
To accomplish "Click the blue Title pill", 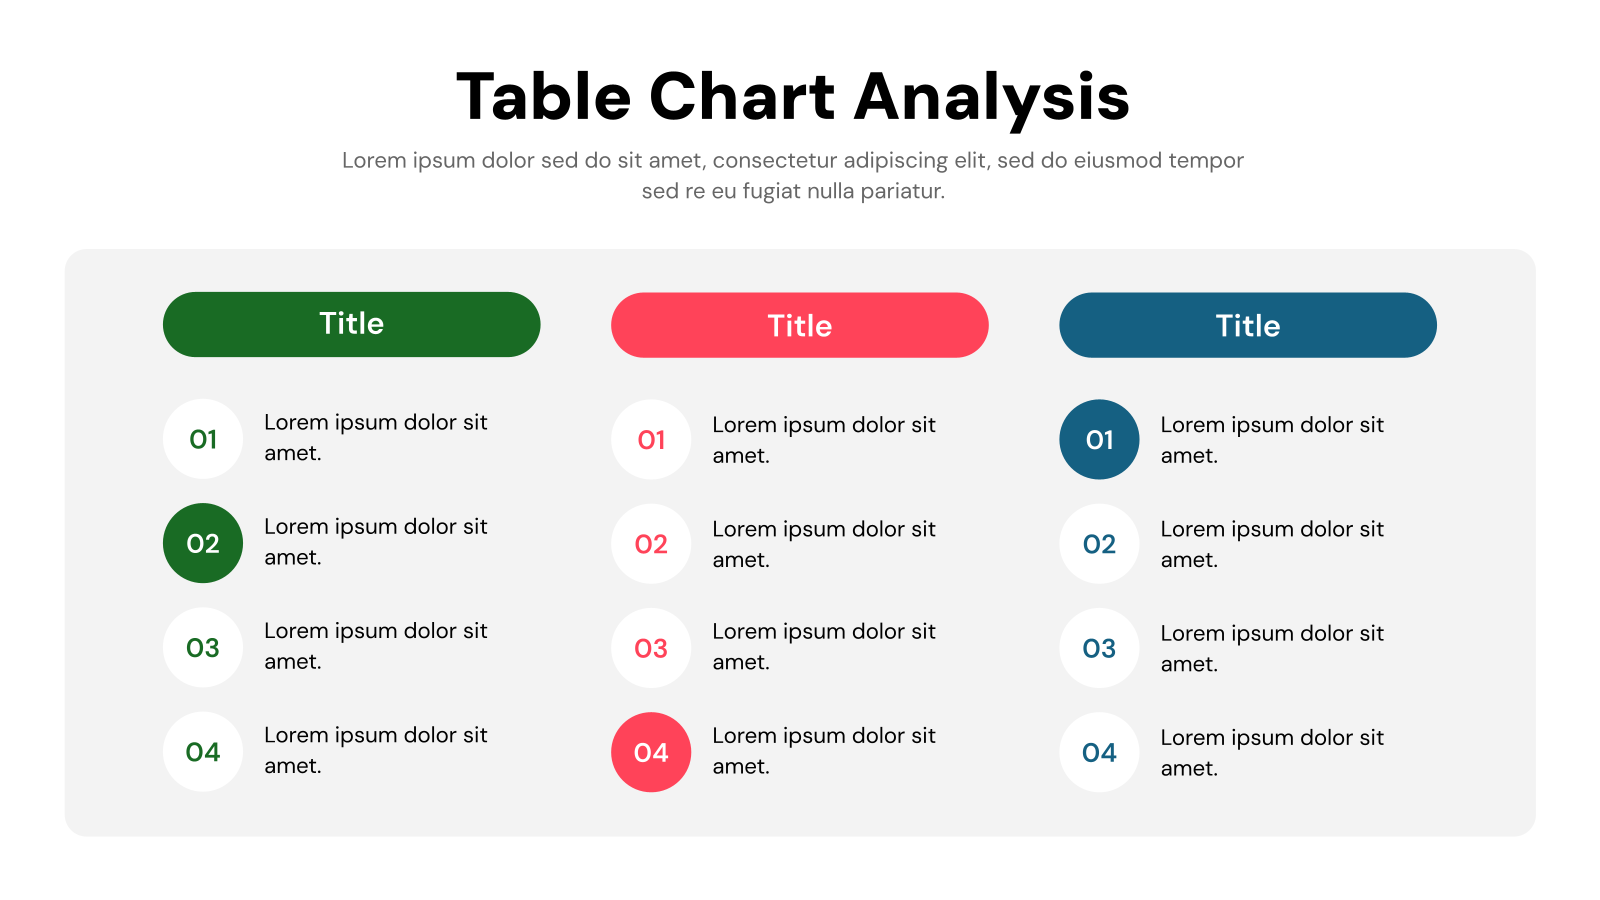I will coord(1247,325).
